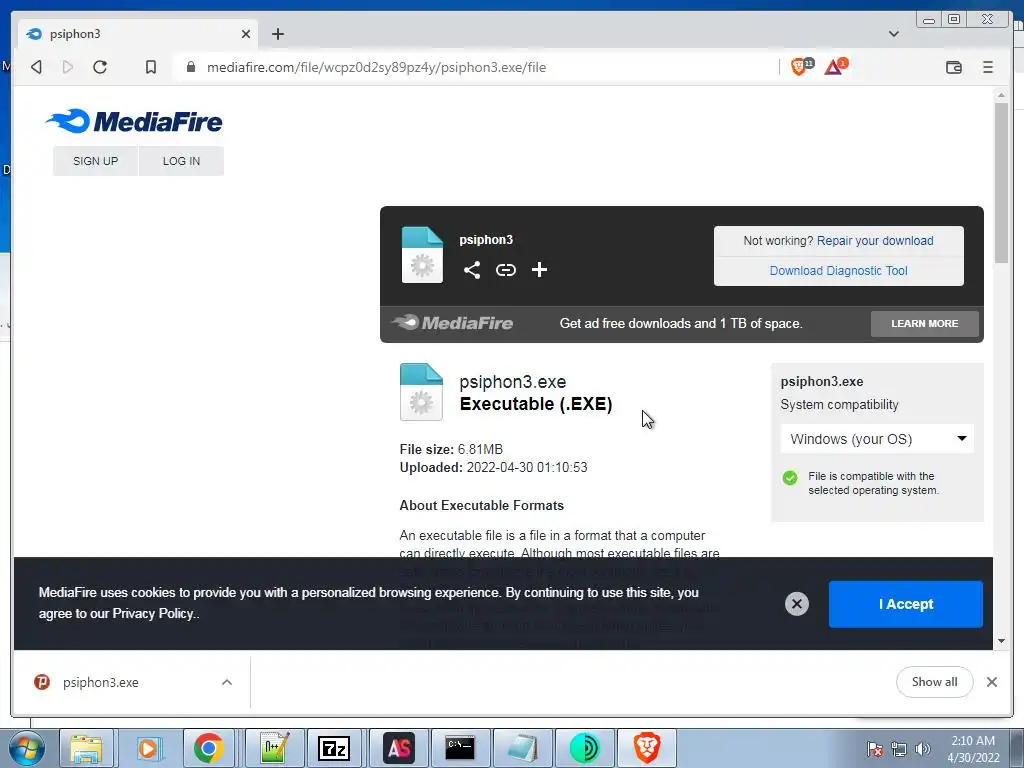The height and width of the screenshot is (768, 1024).
Task: Click Download Diagnostic Tool link
Action: [x=838, y=271]
